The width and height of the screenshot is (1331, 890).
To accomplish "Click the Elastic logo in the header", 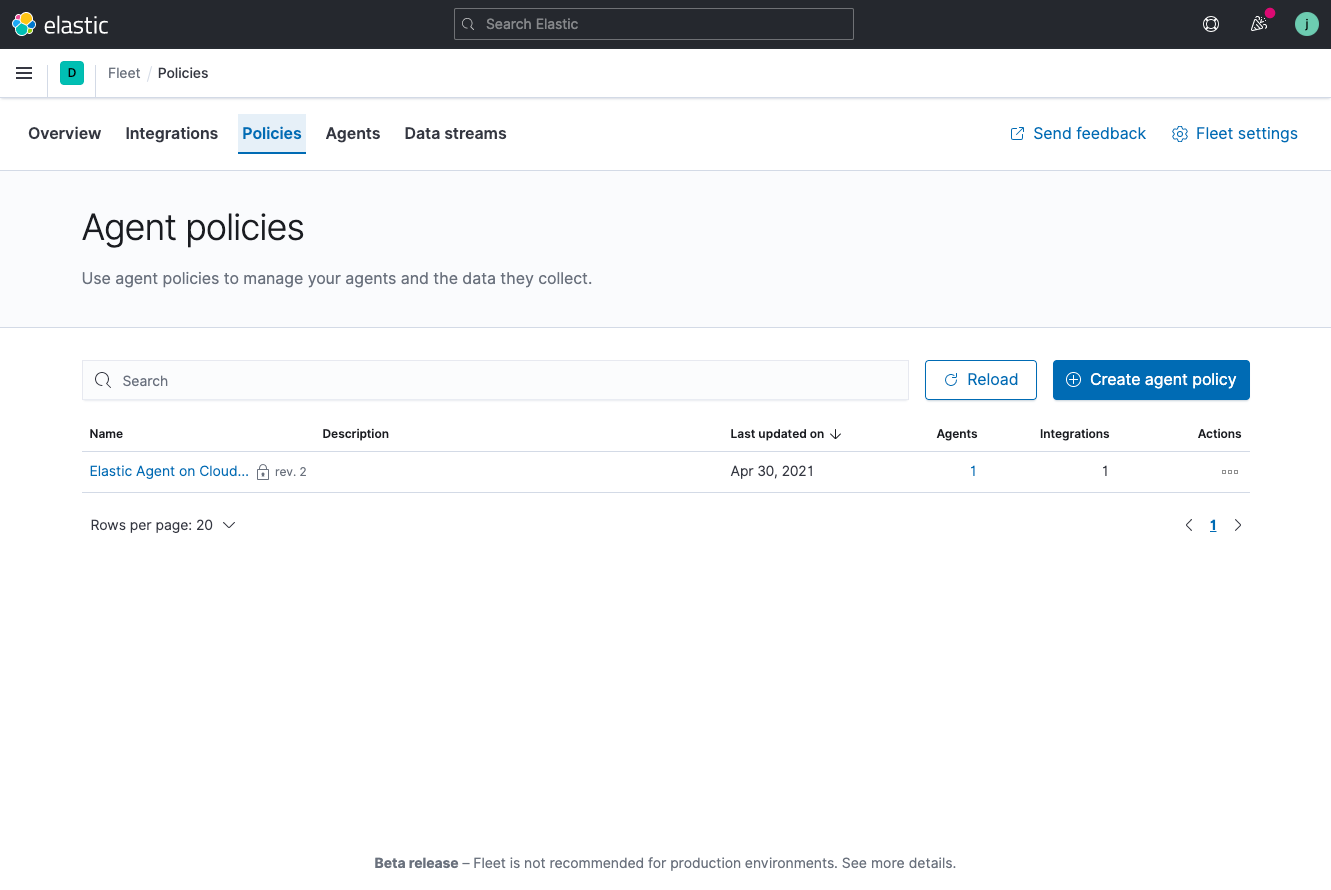I will (24, 23).
